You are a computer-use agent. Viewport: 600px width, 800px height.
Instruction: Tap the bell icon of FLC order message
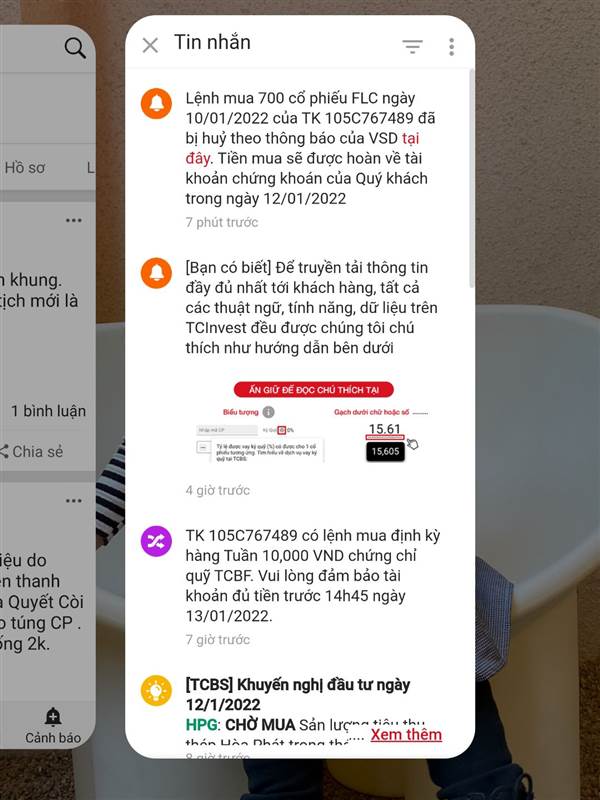156,104
